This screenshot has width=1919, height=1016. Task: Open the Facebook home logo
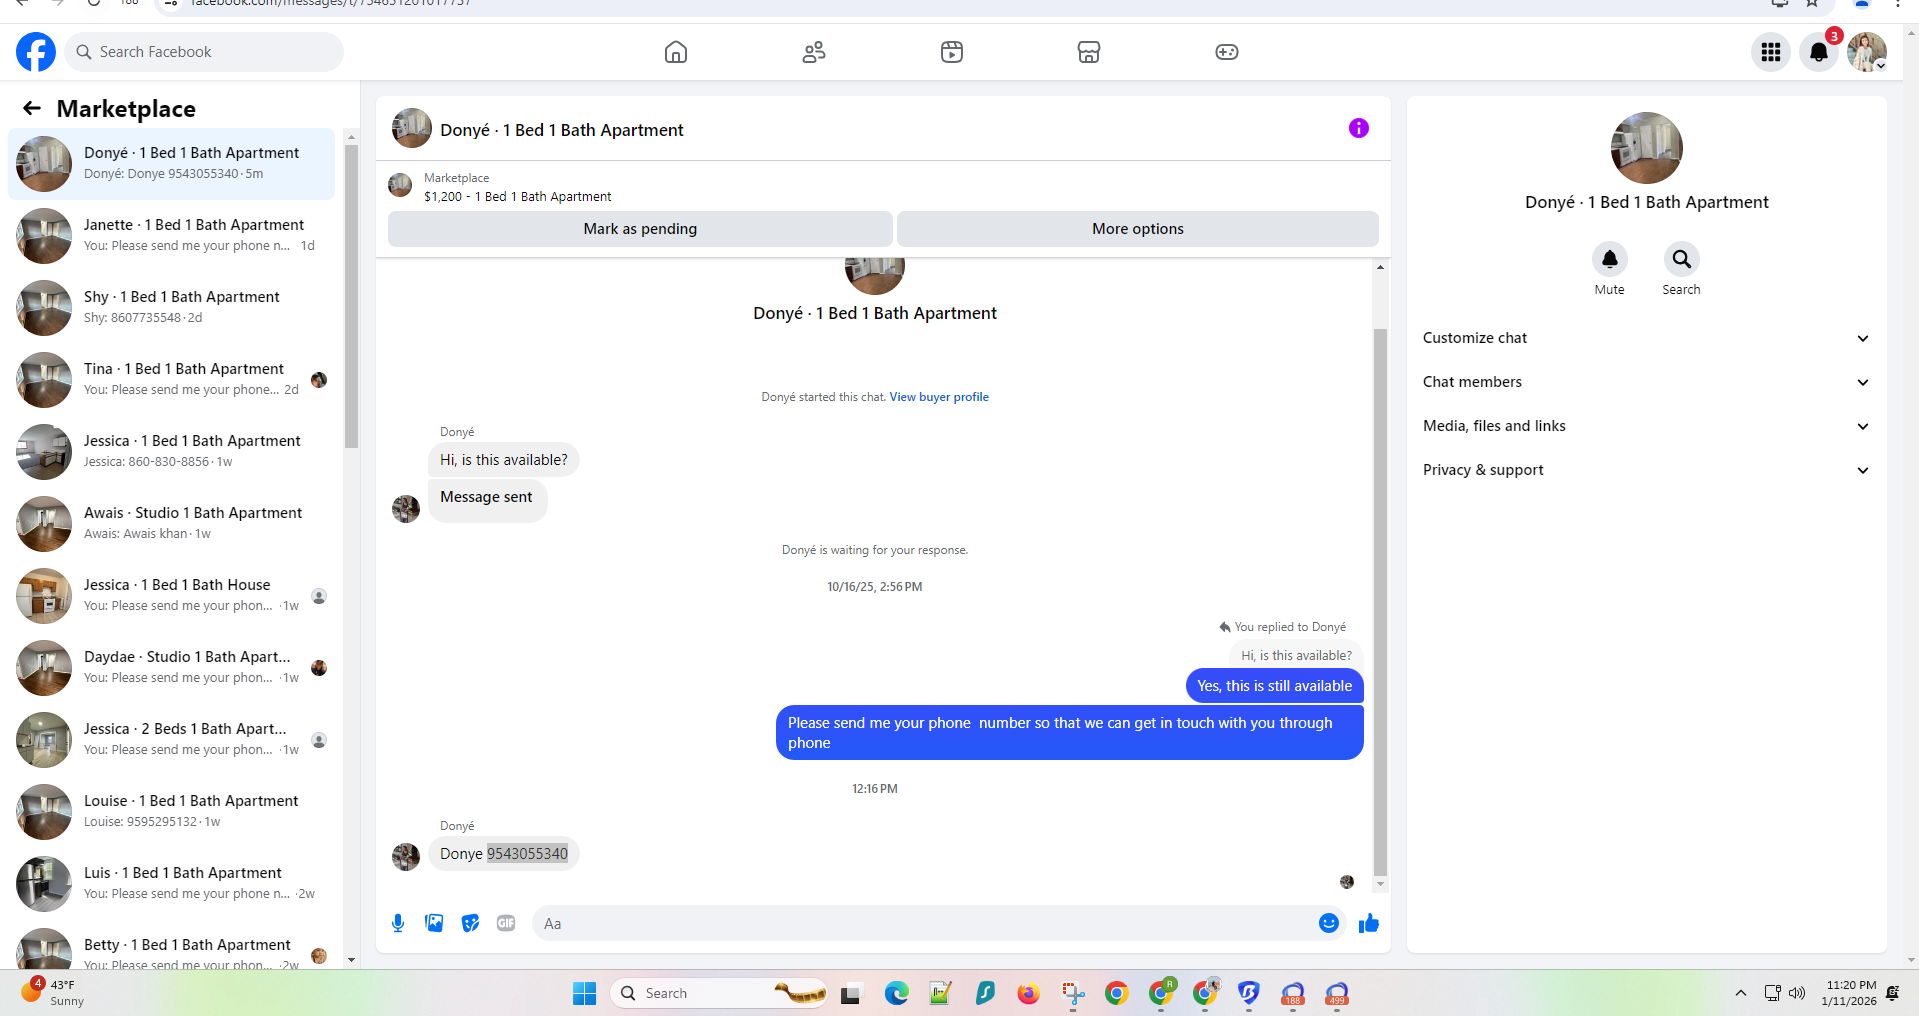[x=36, y=52]
